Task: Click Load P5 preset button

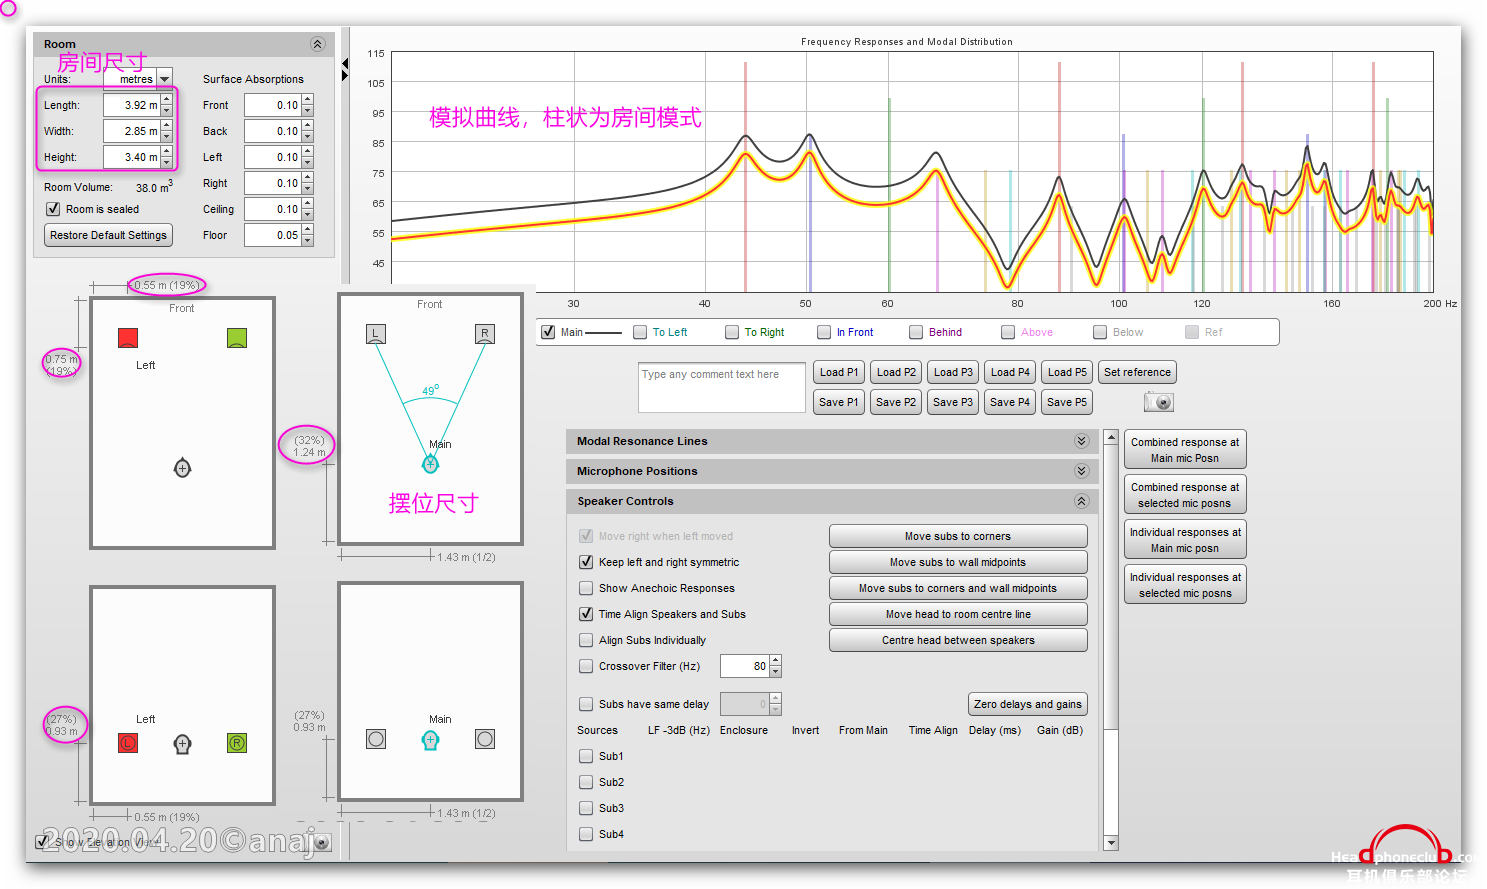Action: coord(1066,372)
